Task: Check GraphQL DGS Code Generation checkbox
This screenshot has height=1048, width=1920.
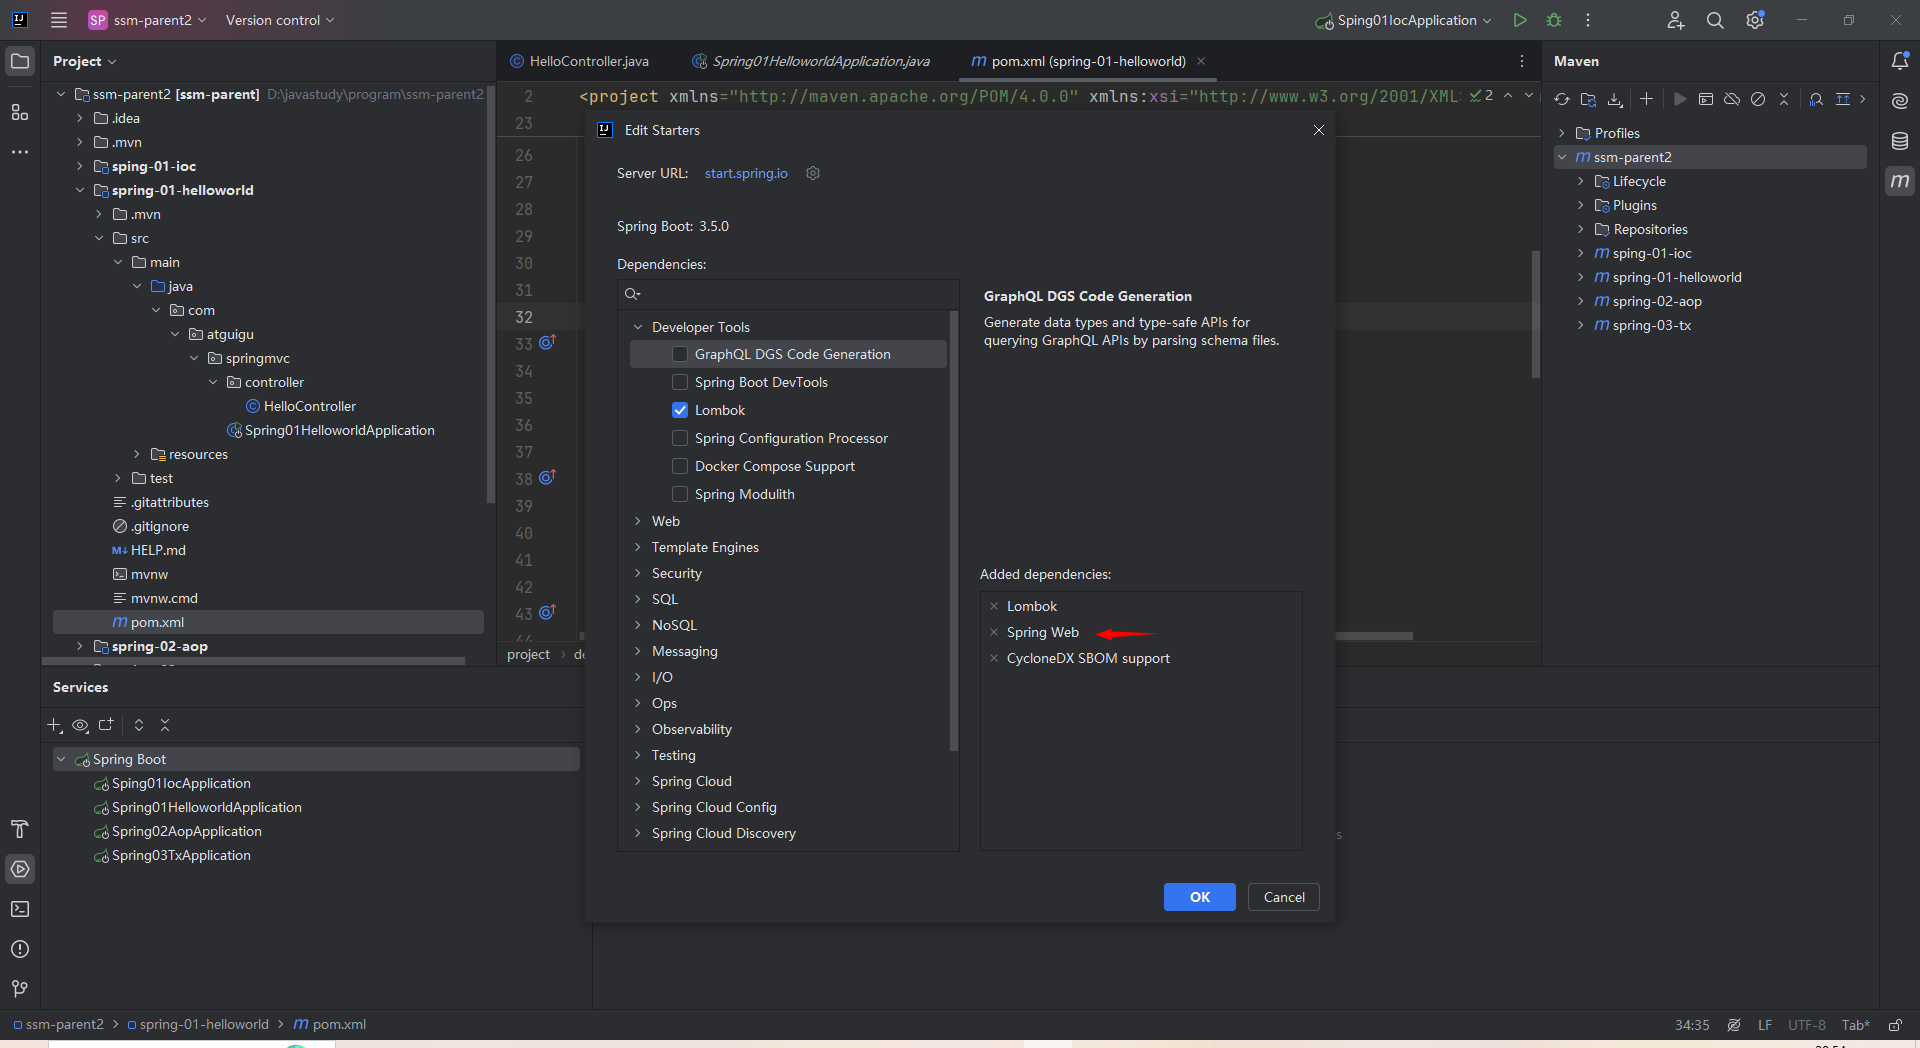Action: (x=680, y=354)
